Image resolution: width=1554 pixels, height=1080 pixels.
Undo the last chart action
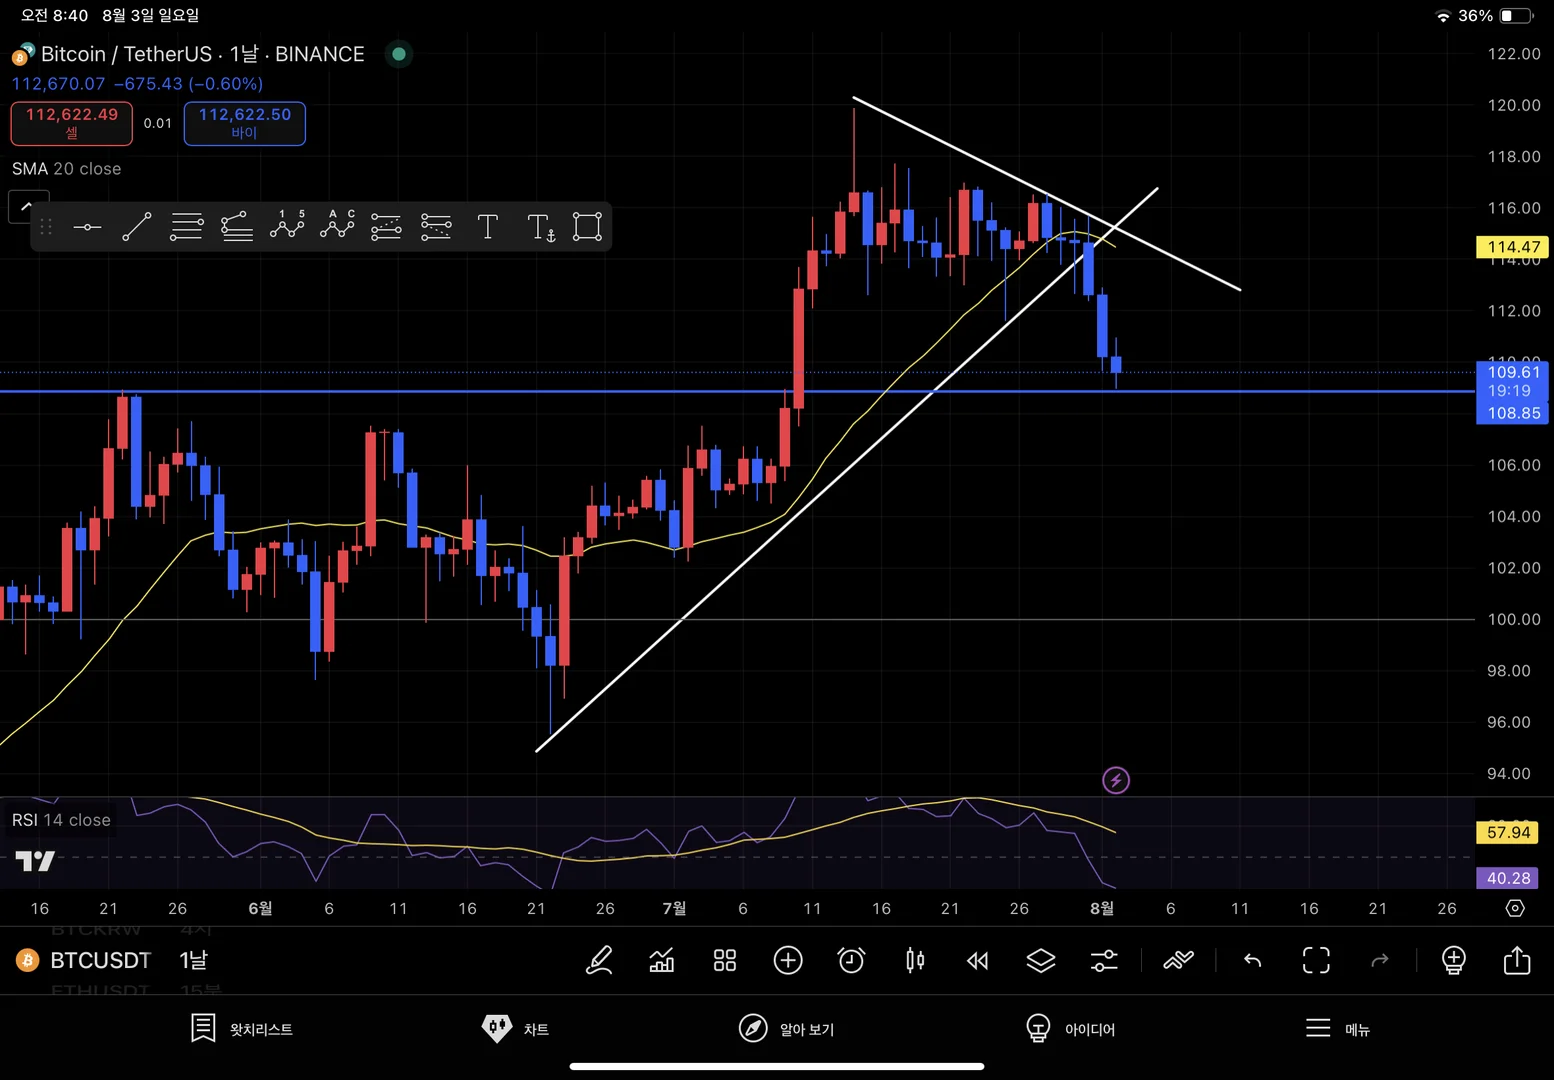[1252, 961]
